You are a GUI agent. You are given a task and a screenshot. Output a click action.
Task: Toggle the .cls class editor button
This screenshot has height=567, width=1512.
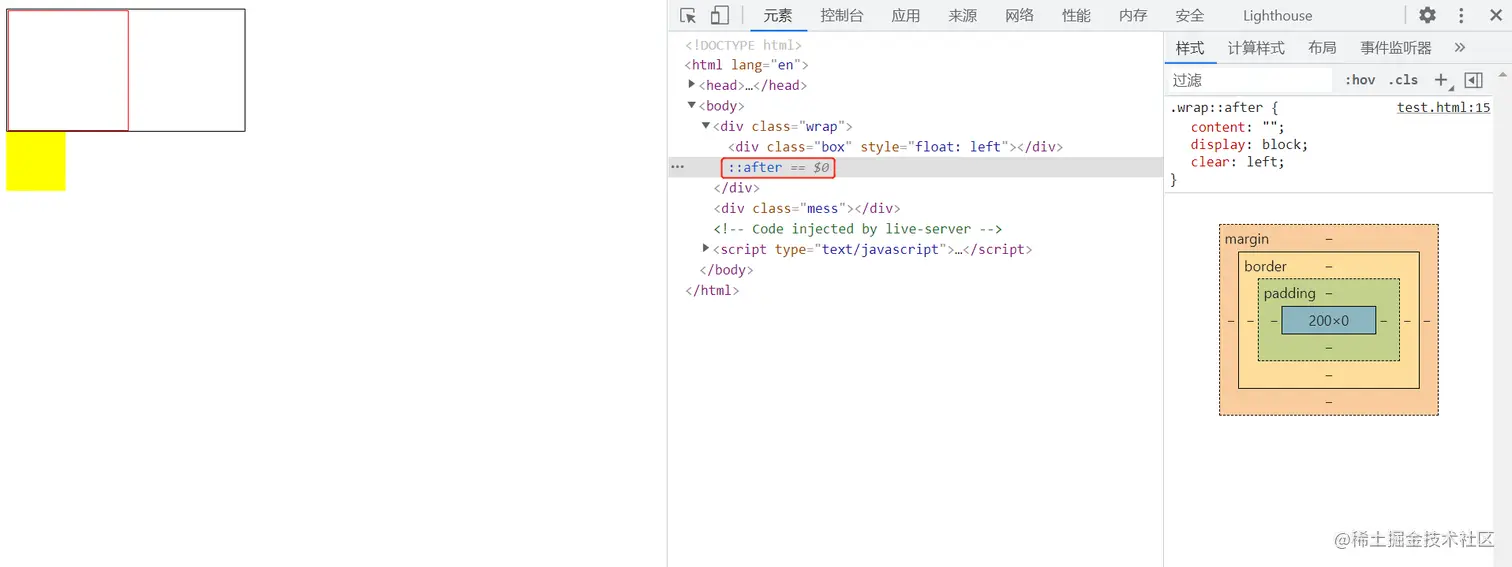(1403, 80)
